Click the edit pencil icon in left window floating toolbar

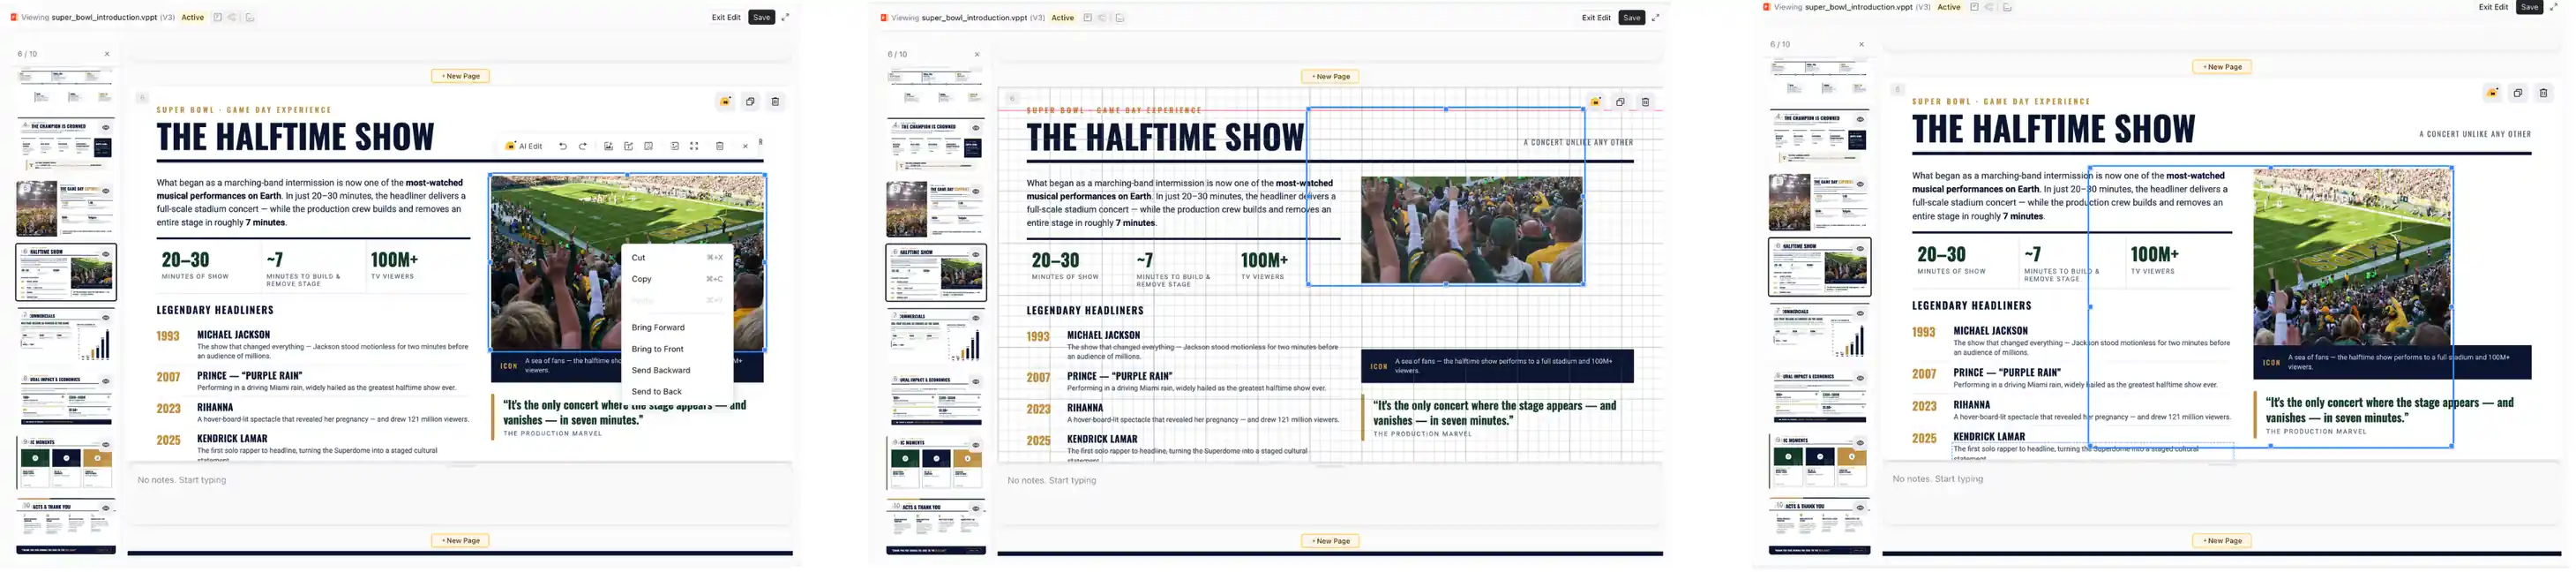(628, 146)
